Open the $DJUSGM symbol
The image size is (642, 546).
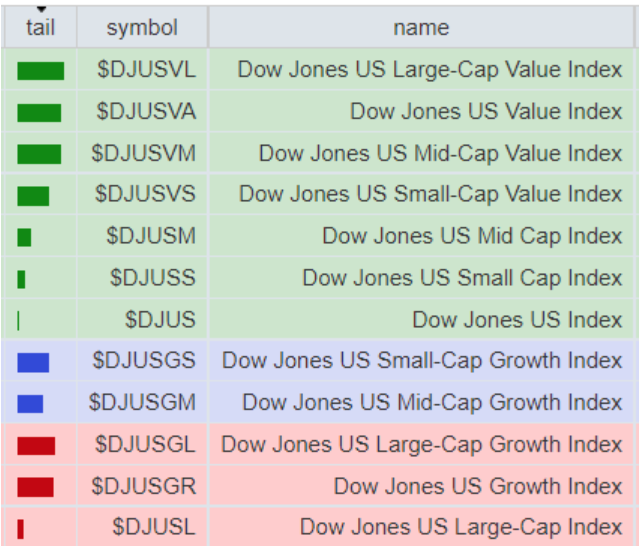point(142,402)
